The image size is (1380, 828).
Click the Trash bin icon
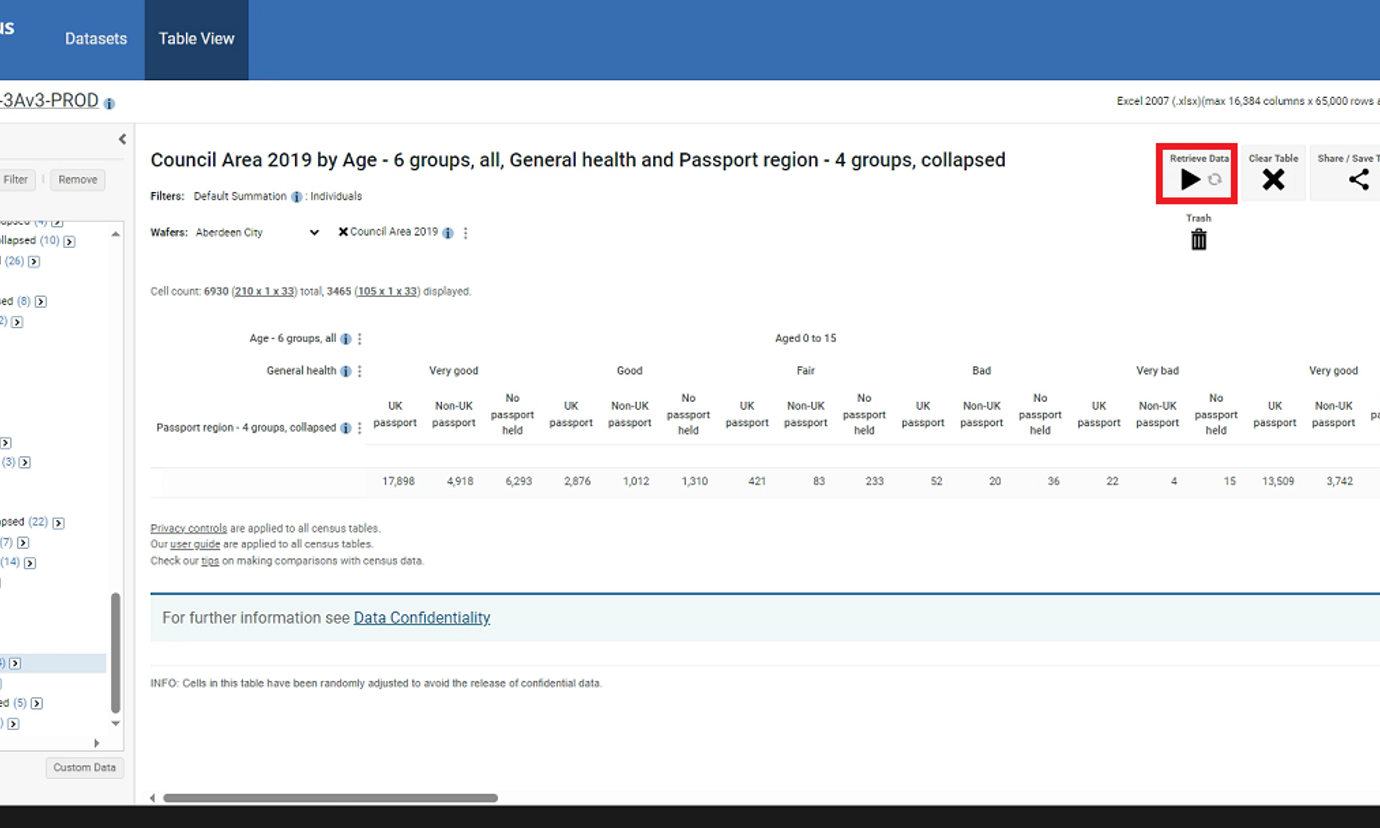[1198, 240]
